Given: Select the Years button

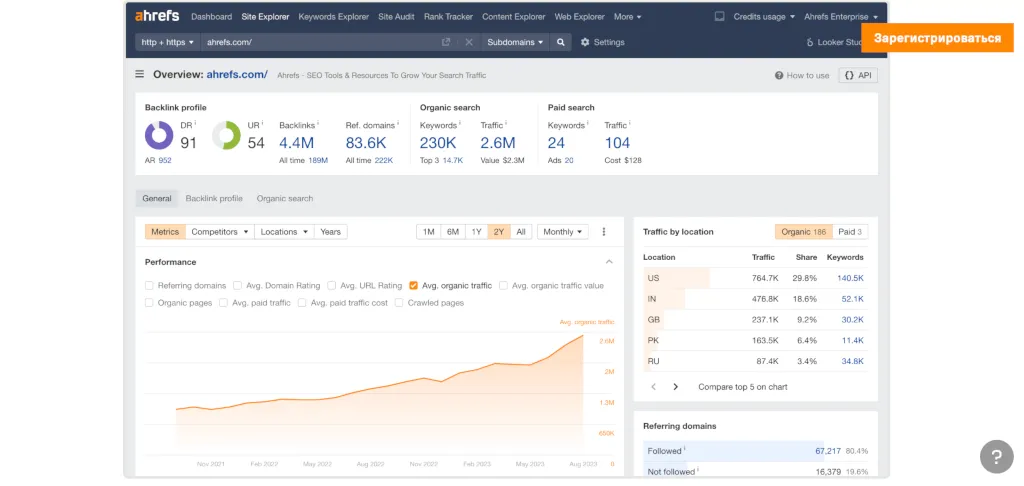Looking at the screenshot, I should coord(330,232).
